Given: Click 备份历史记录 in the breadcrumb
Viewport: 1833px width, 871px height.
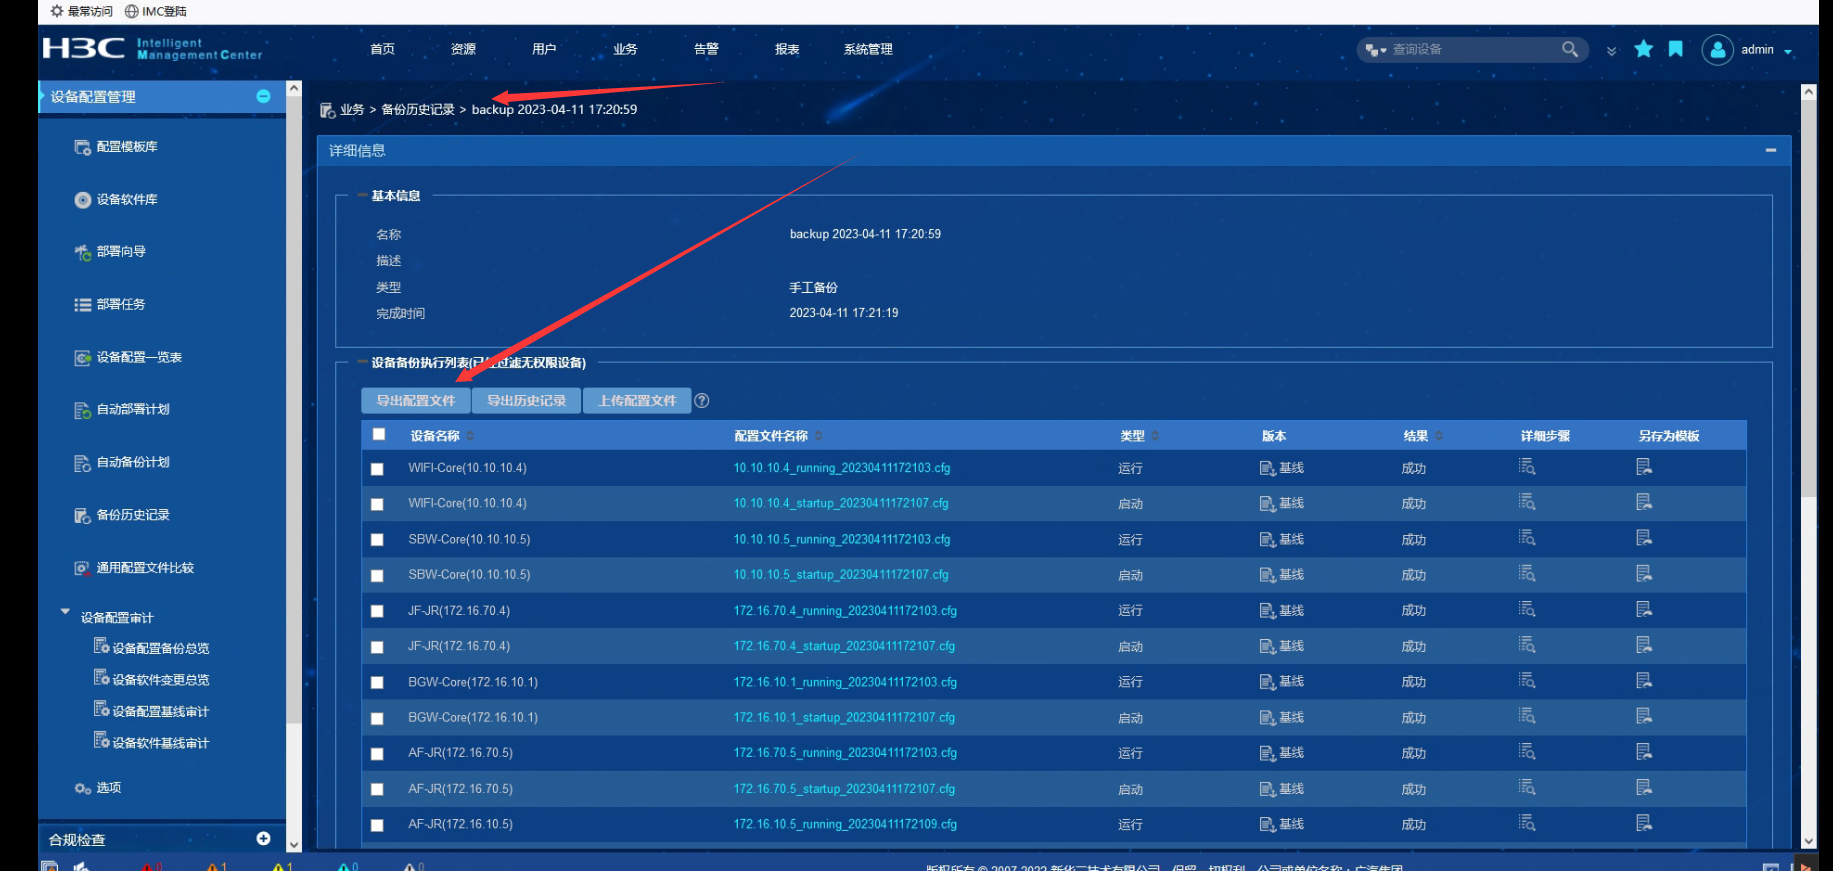Looking at the screenshot, I should 418,110.
